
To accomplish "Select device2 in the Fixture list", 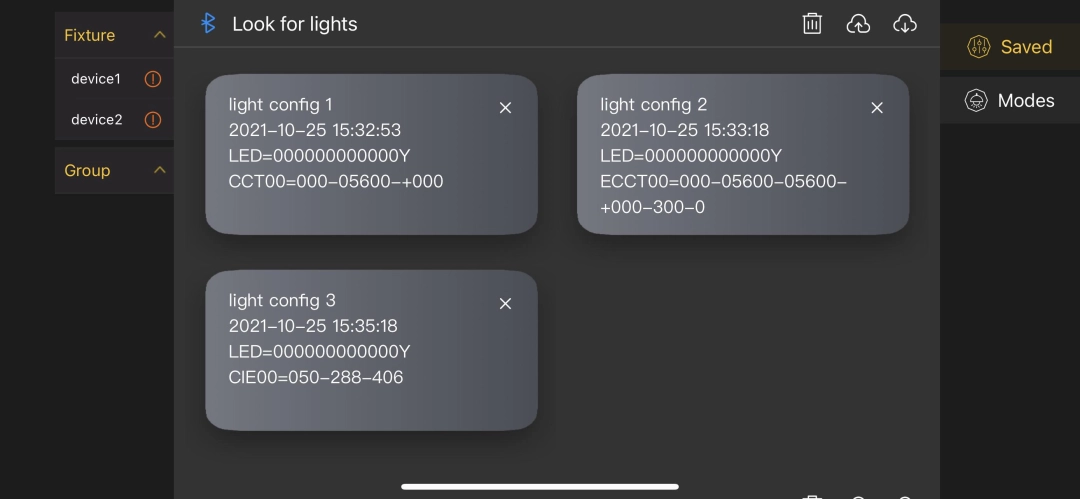I will coord(96,120).
